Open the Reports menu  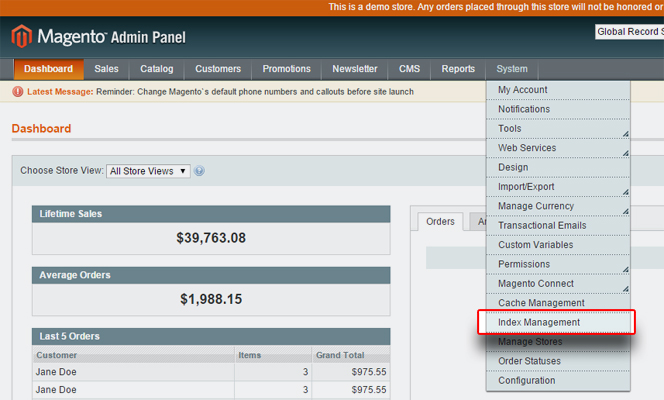[x=458, y=69]
